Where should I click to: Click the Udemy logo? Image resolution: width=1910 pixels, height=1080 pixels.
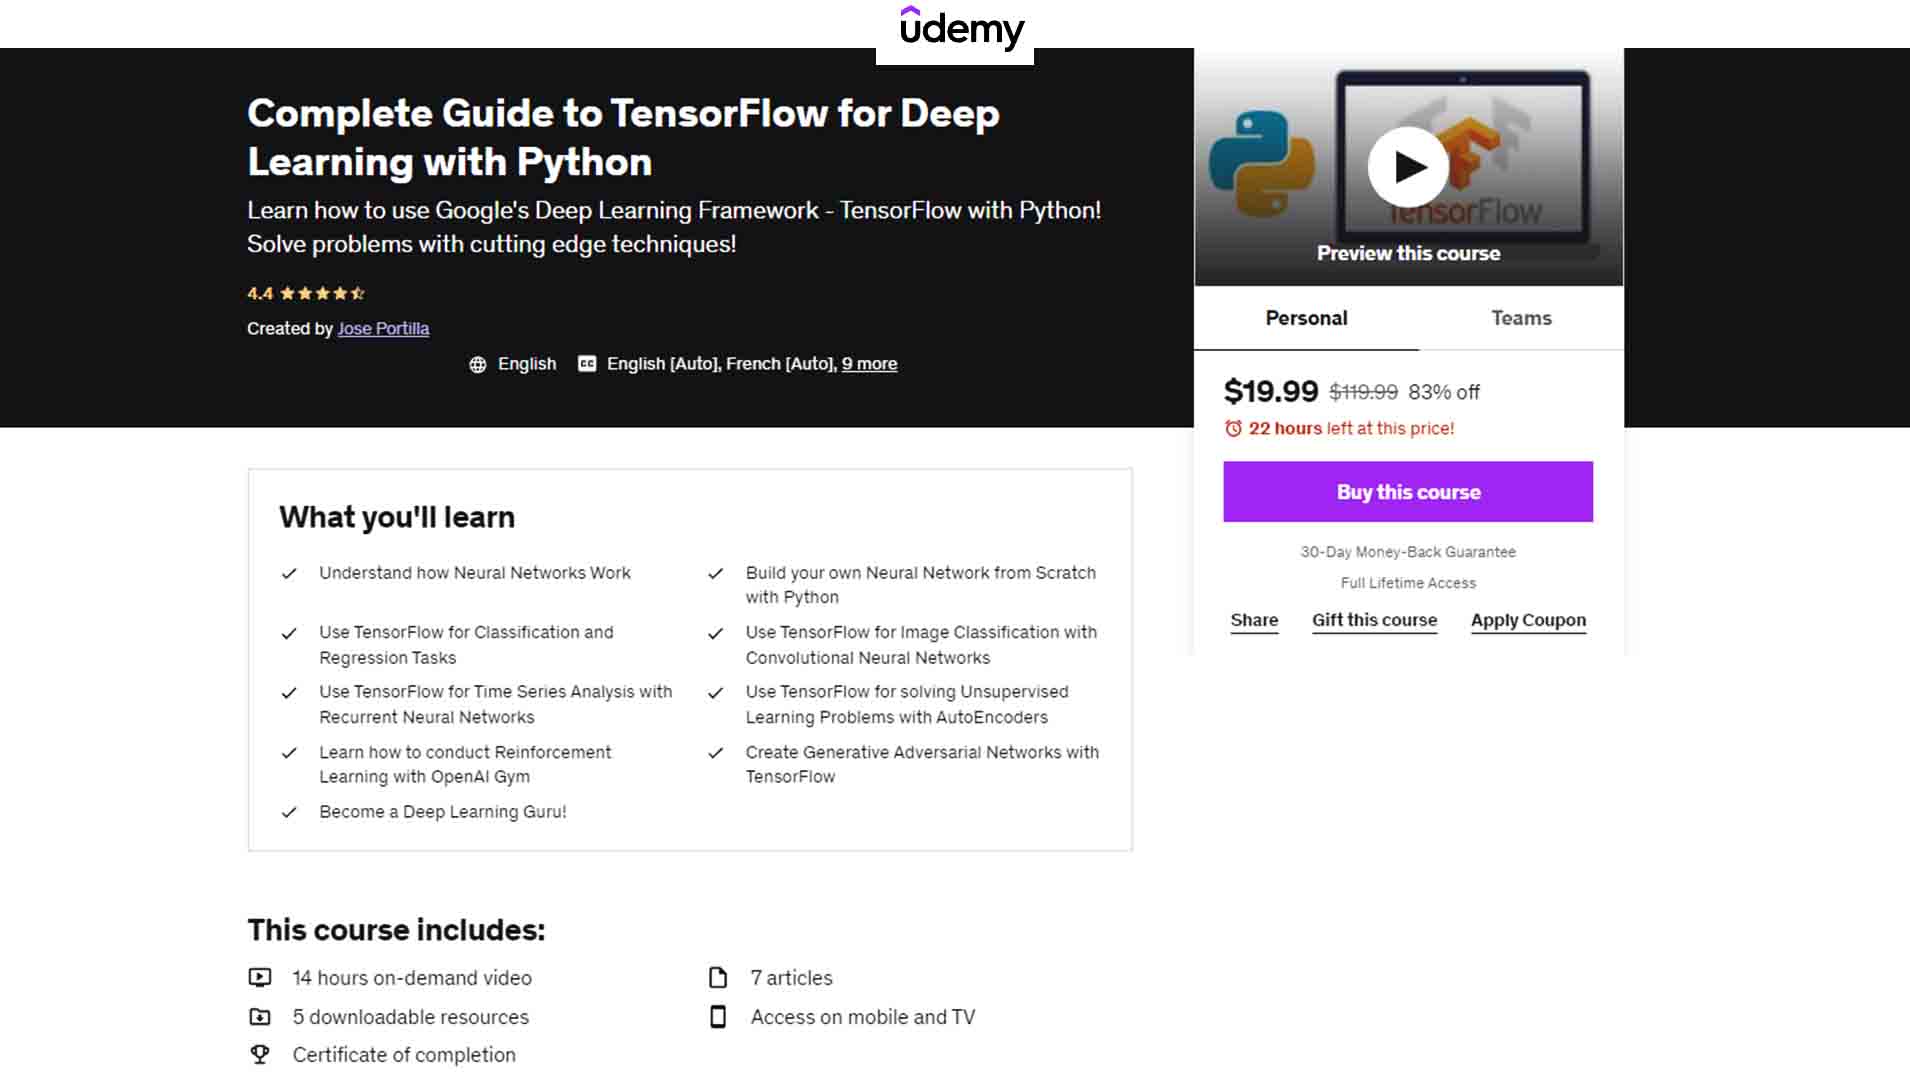[x=961, y=28]
